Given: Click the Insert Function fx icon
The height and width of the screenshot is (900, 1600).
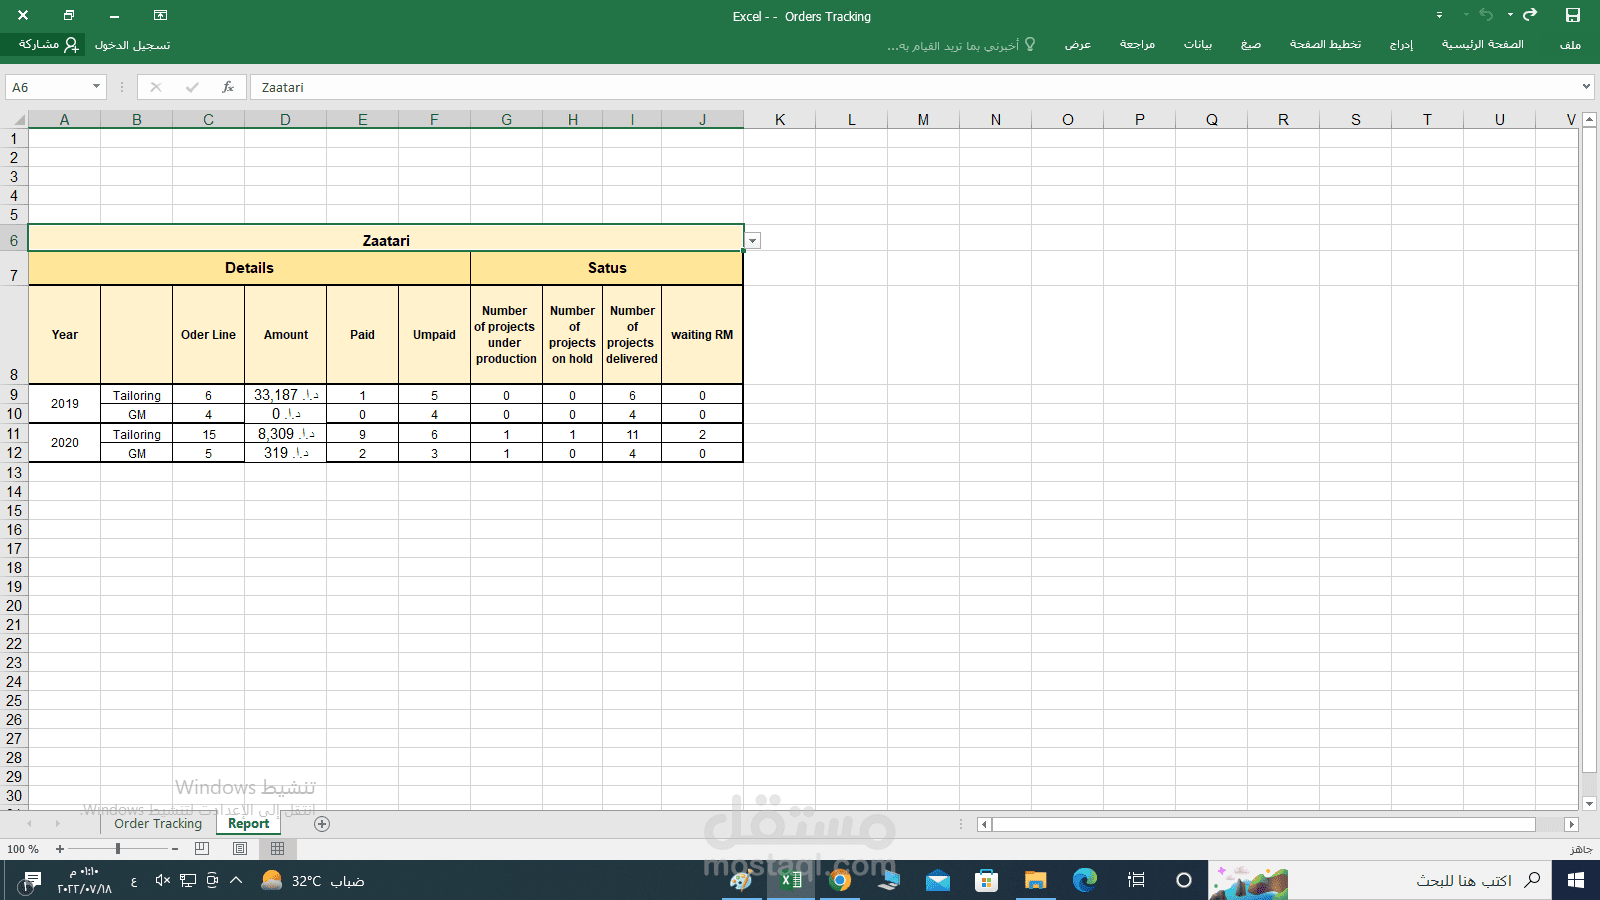Looking at the screenshot, I should [228, 87].
